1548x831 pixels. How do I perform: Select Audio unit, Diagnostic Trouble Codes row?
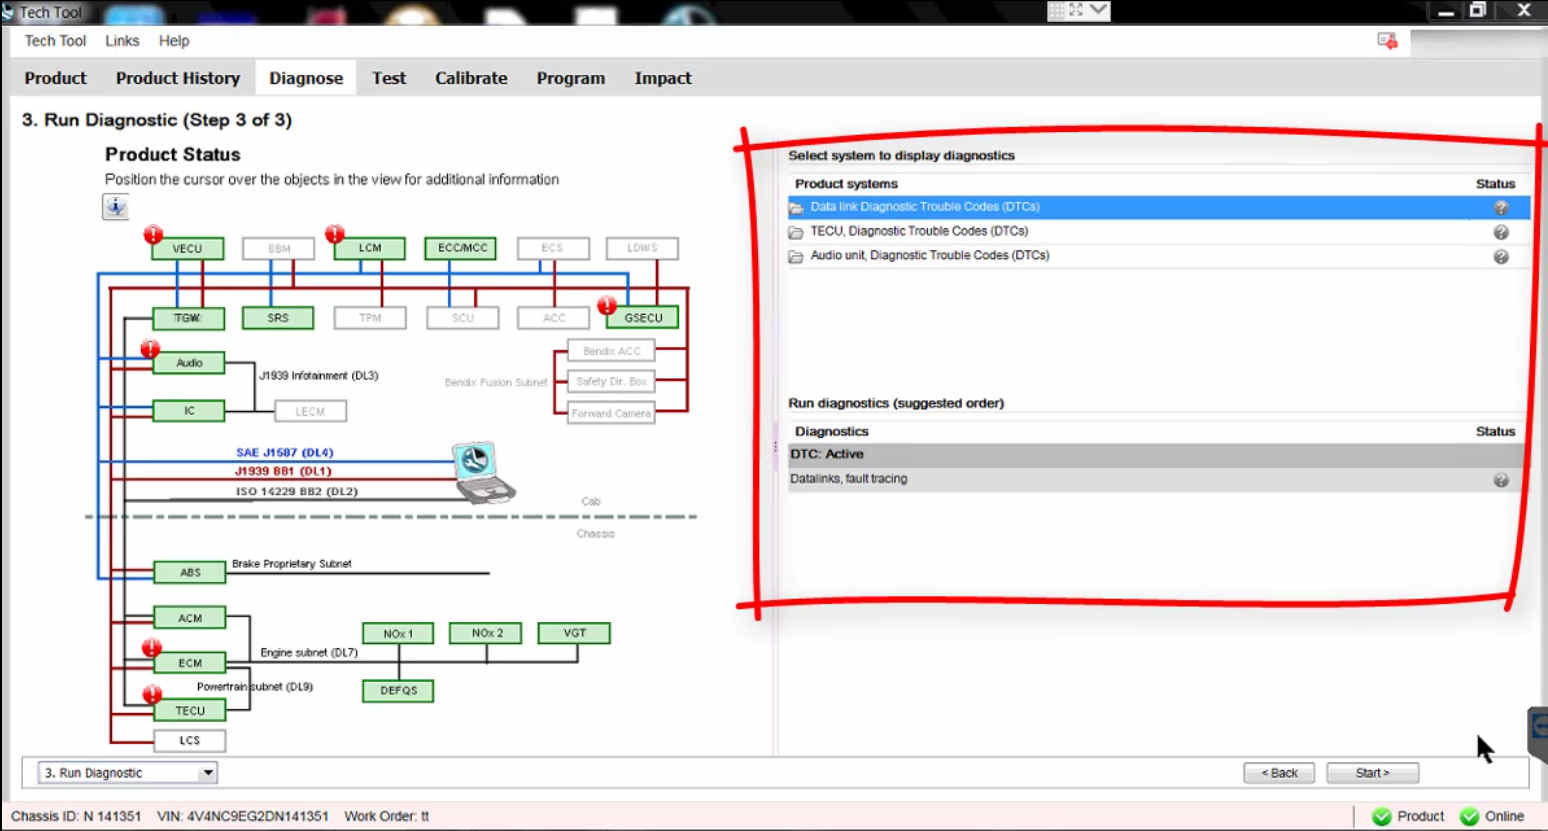[x=1158, y=256]
